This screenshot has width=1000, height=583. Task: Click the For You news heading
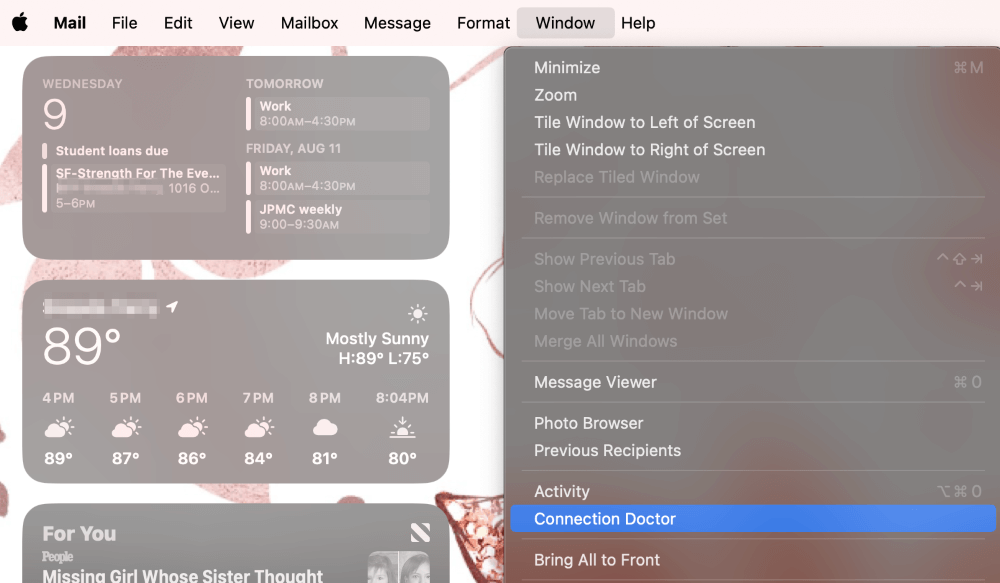[x=79, y=533]
